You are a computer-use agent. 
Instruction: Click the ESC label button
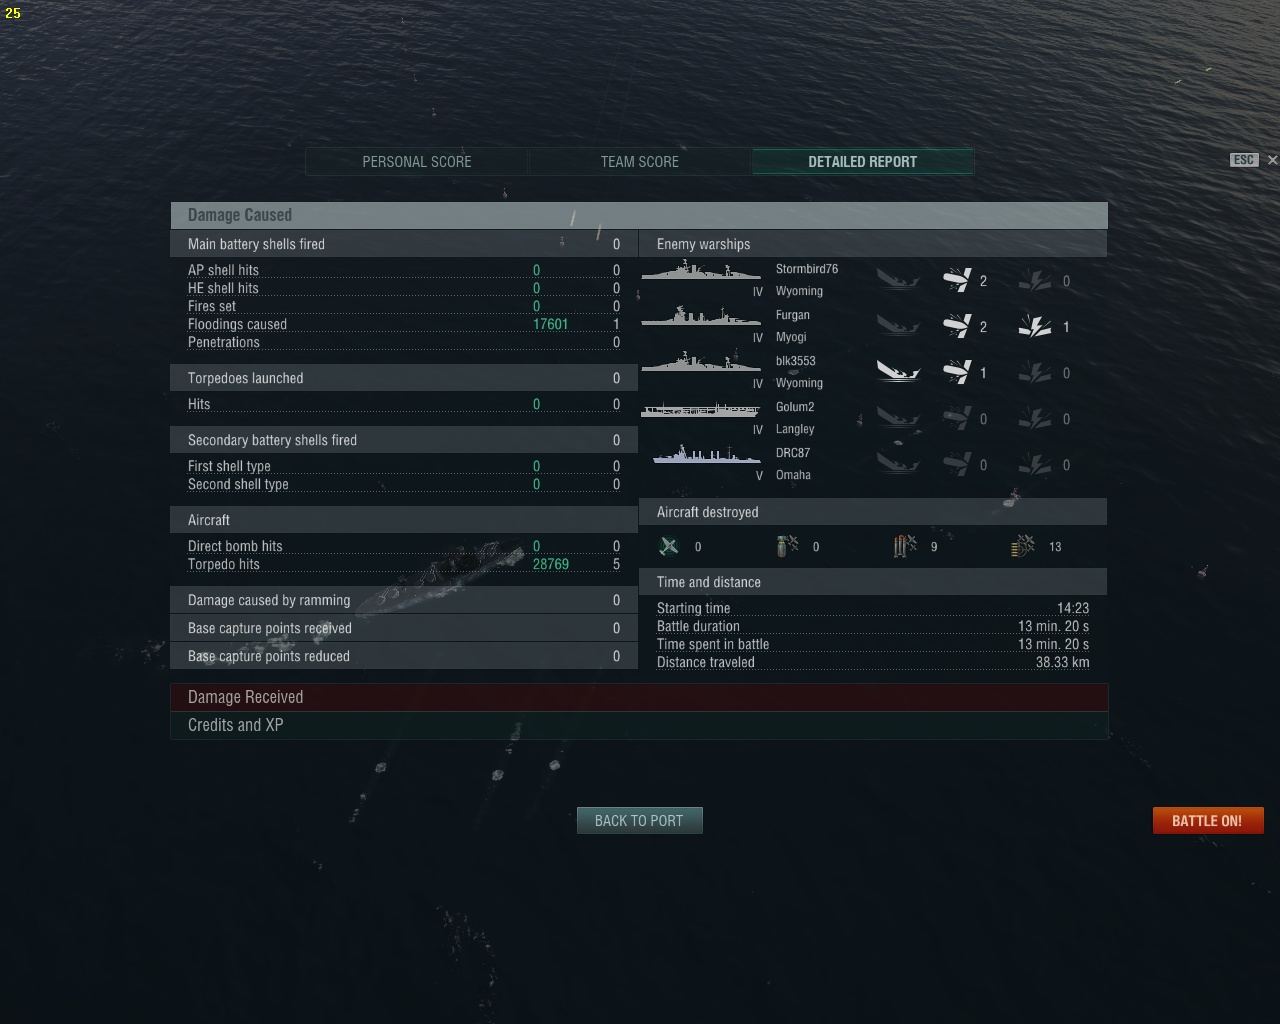(1244, 160)
